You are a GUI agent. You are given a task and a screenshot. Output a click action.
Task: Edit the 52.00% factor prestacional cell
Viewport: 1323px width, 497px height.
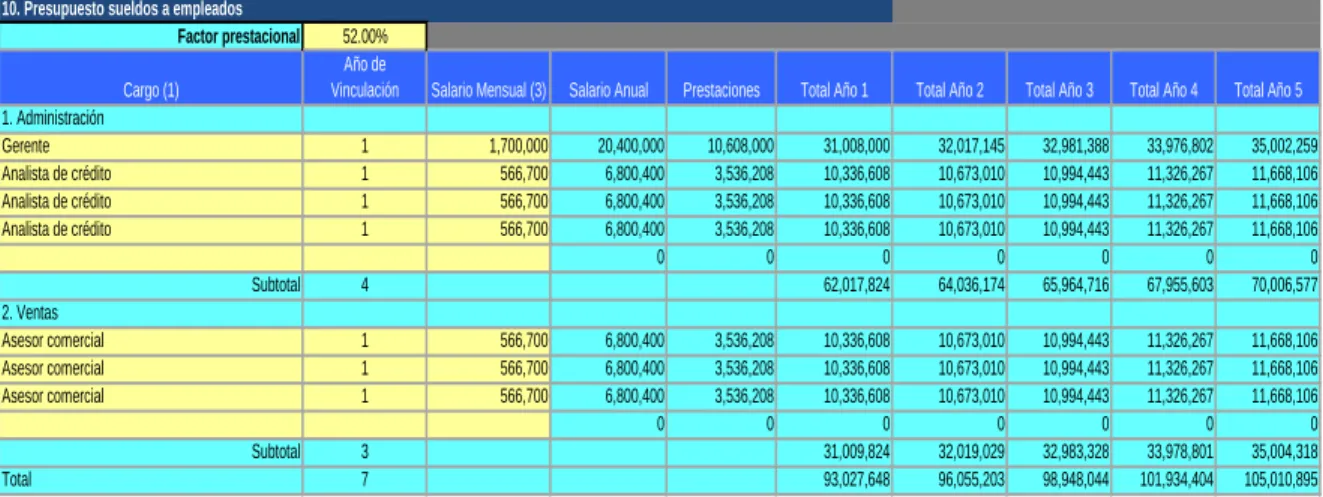tap(365, 38)
